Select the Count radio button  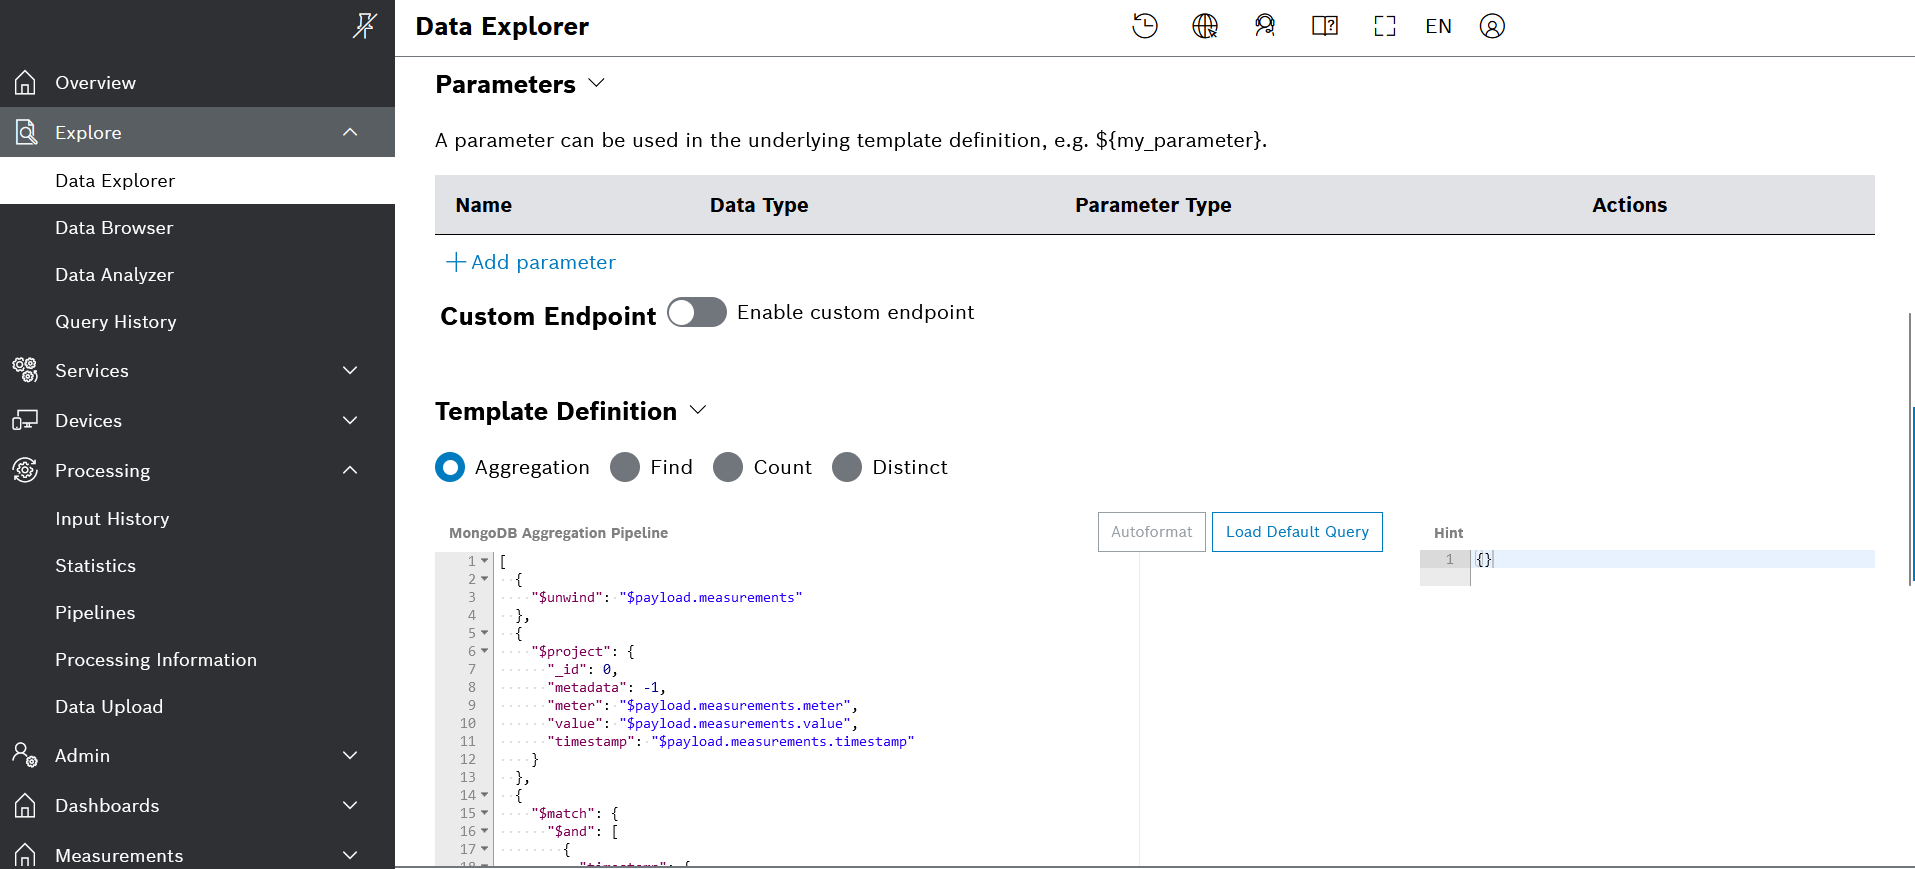728,467
